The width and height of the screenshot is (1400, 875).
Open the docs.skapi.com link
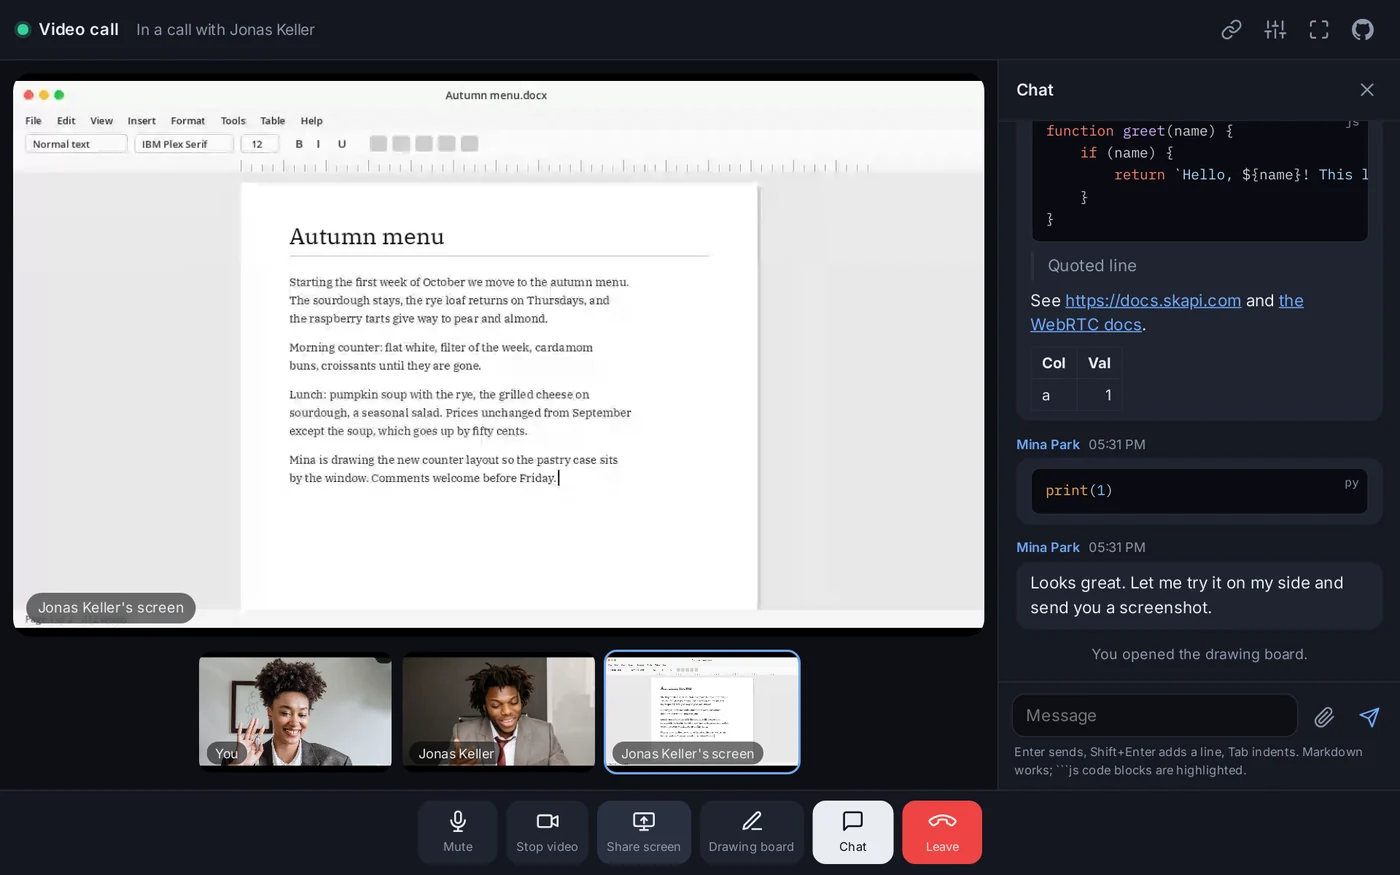(1153, 301)
